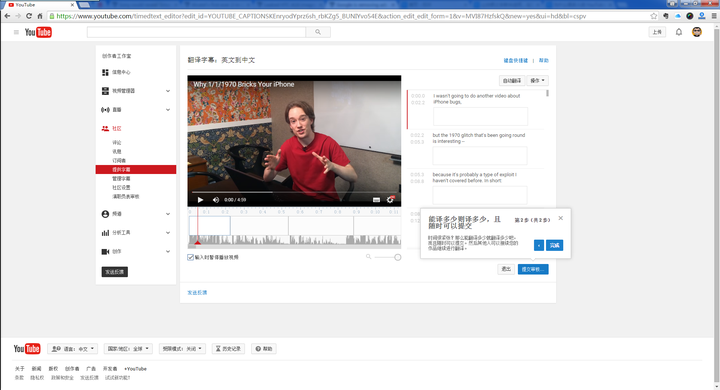Play the video in the player

coord(200,200)
